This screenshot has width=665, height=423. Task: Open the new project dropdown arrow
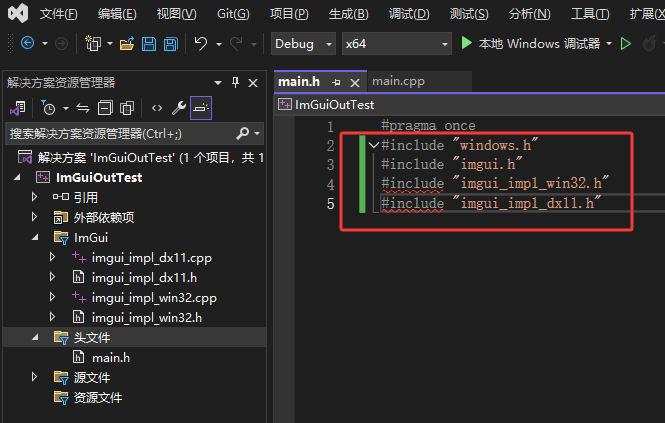click(x=110, y=43)
